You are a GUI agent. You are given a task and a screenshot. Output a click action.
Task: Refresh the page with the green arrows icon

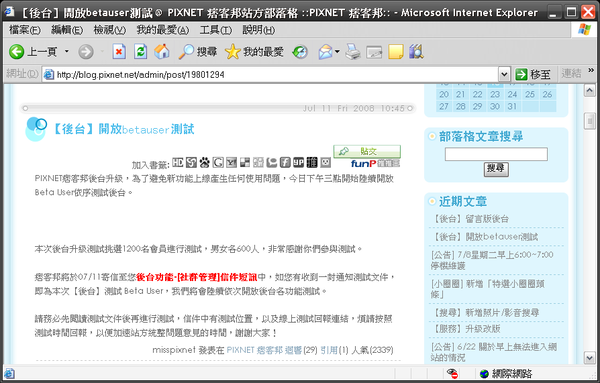(x=140, y=52)
